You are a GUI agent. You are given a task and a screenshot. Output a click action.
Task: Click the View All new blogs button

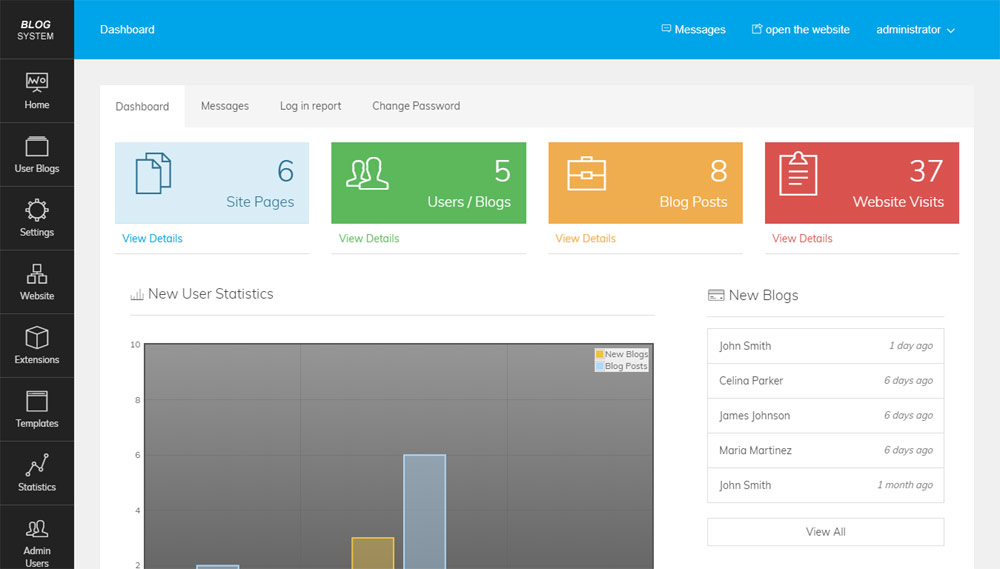click(825, 532)
